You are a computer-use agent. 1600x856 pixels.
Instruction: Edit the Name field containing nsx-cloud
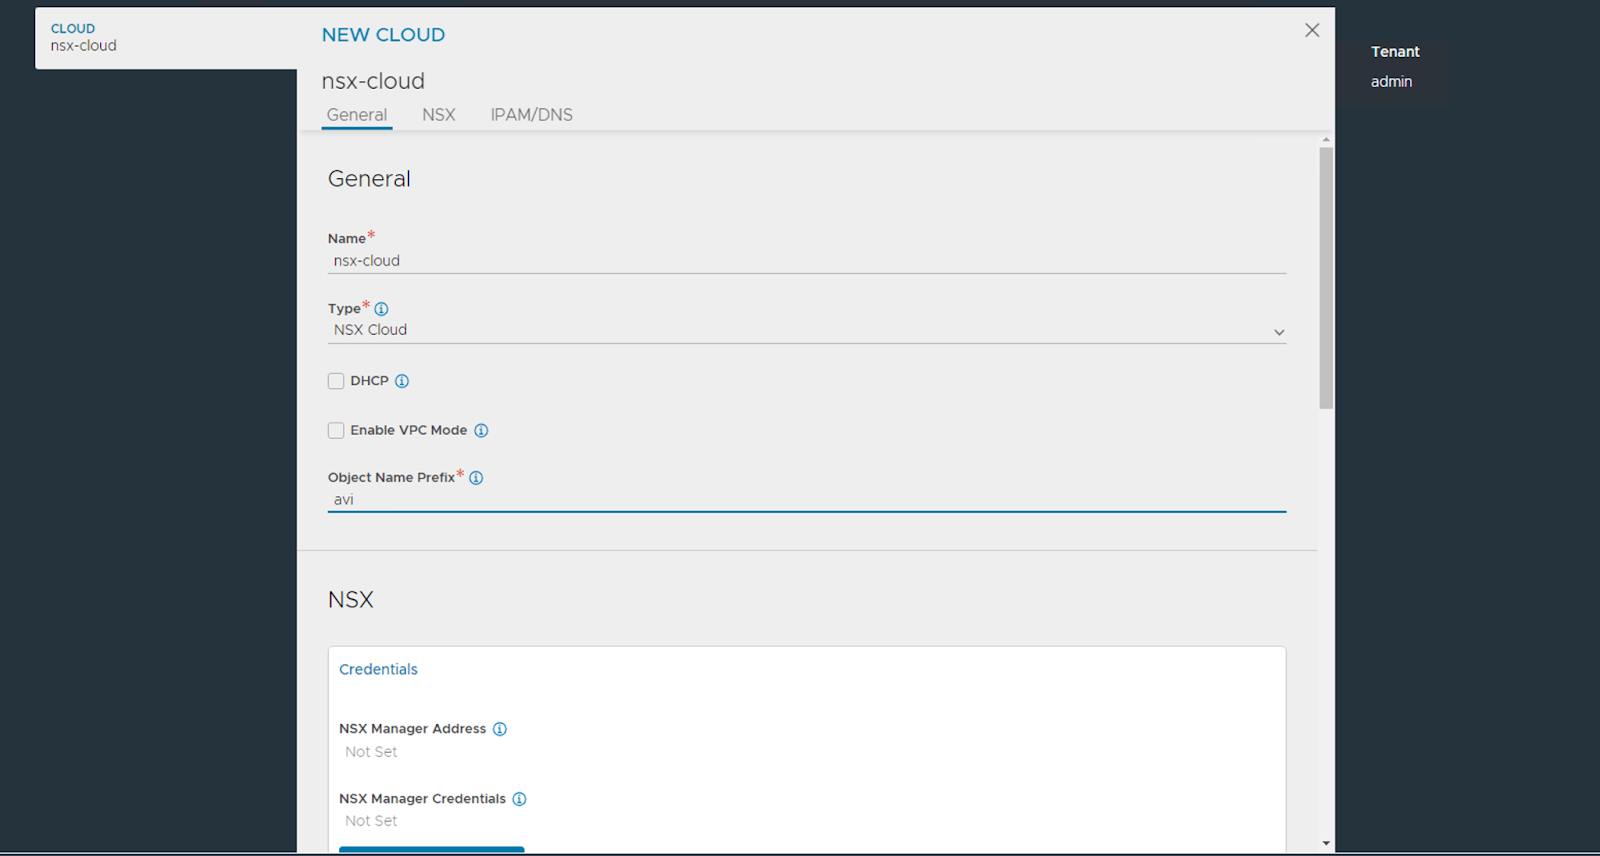(807, 261)
